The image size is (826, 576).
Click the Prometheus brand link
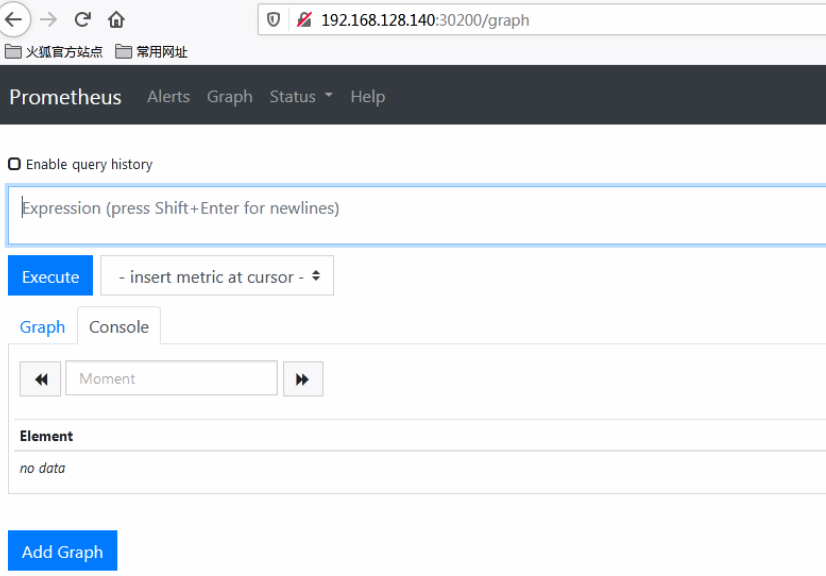[x=65, y=97]
